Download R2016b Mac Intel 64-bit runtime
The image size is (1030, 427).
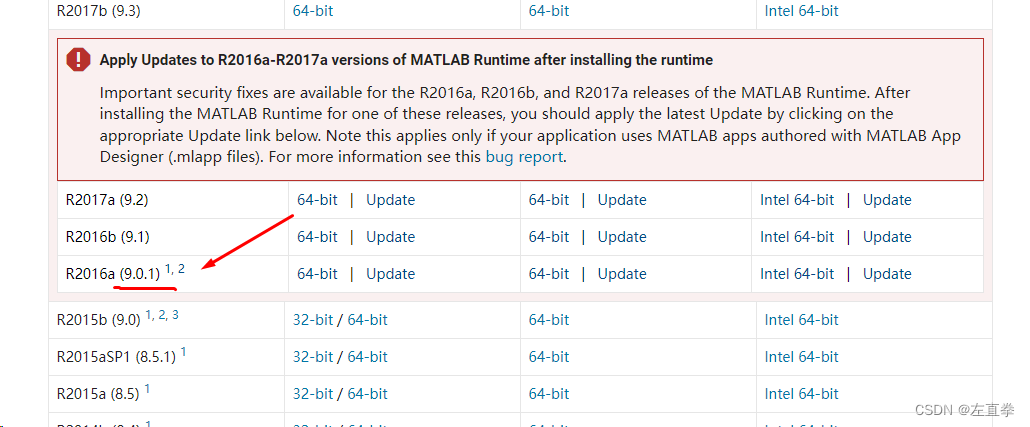pyautogui.click(x=797, y=236)
